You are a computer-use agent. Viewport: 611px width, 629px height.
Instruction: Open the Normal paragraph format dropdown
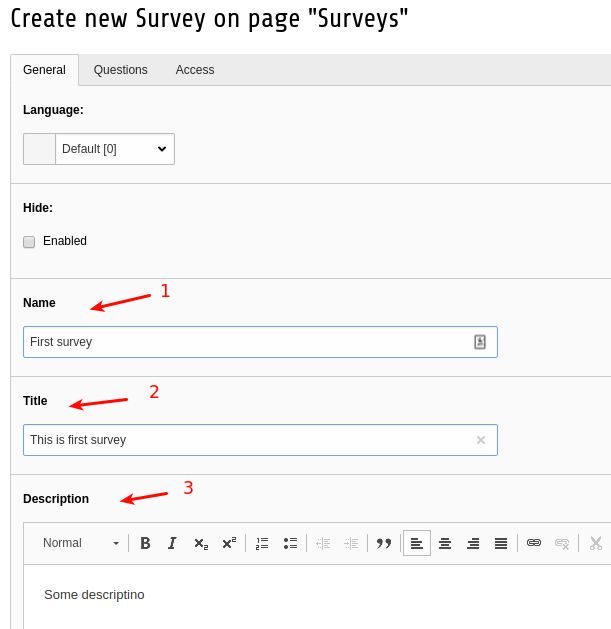pos(80,543)
